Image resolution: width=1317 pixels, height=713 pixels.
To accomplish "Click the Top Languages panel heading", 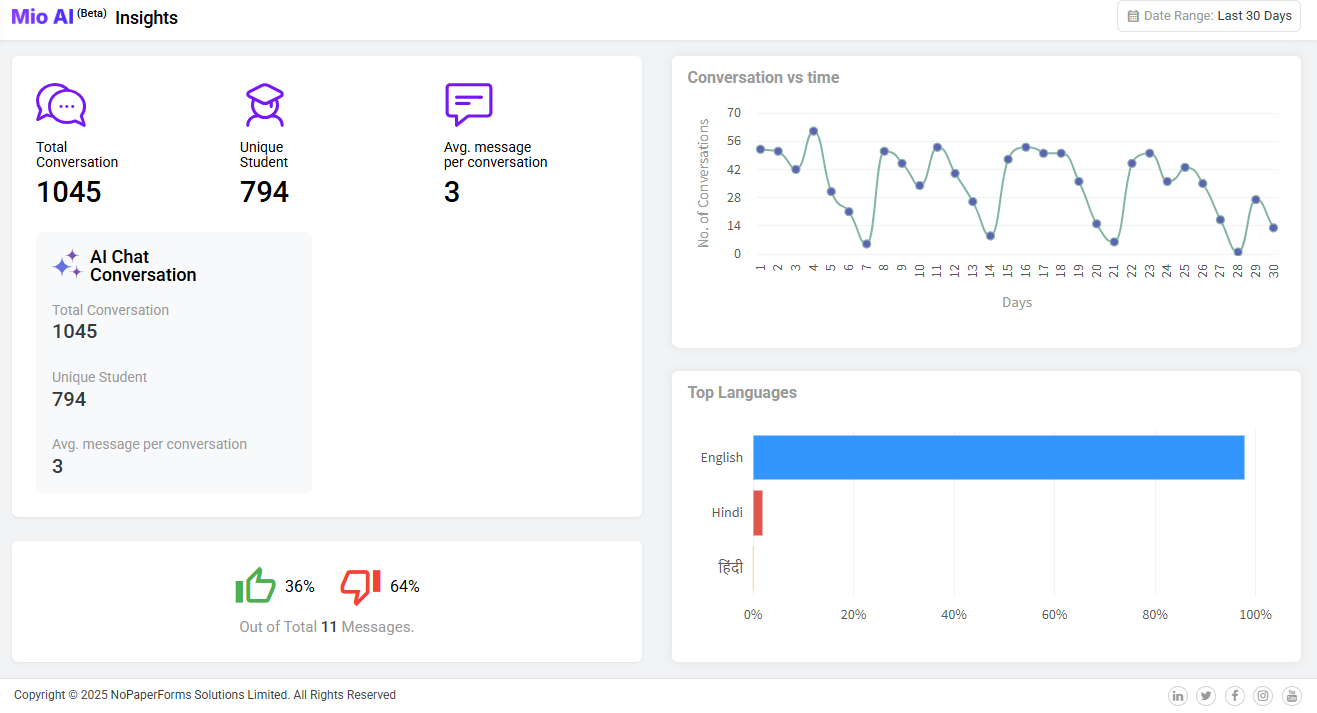I will [x=742, y=392].
